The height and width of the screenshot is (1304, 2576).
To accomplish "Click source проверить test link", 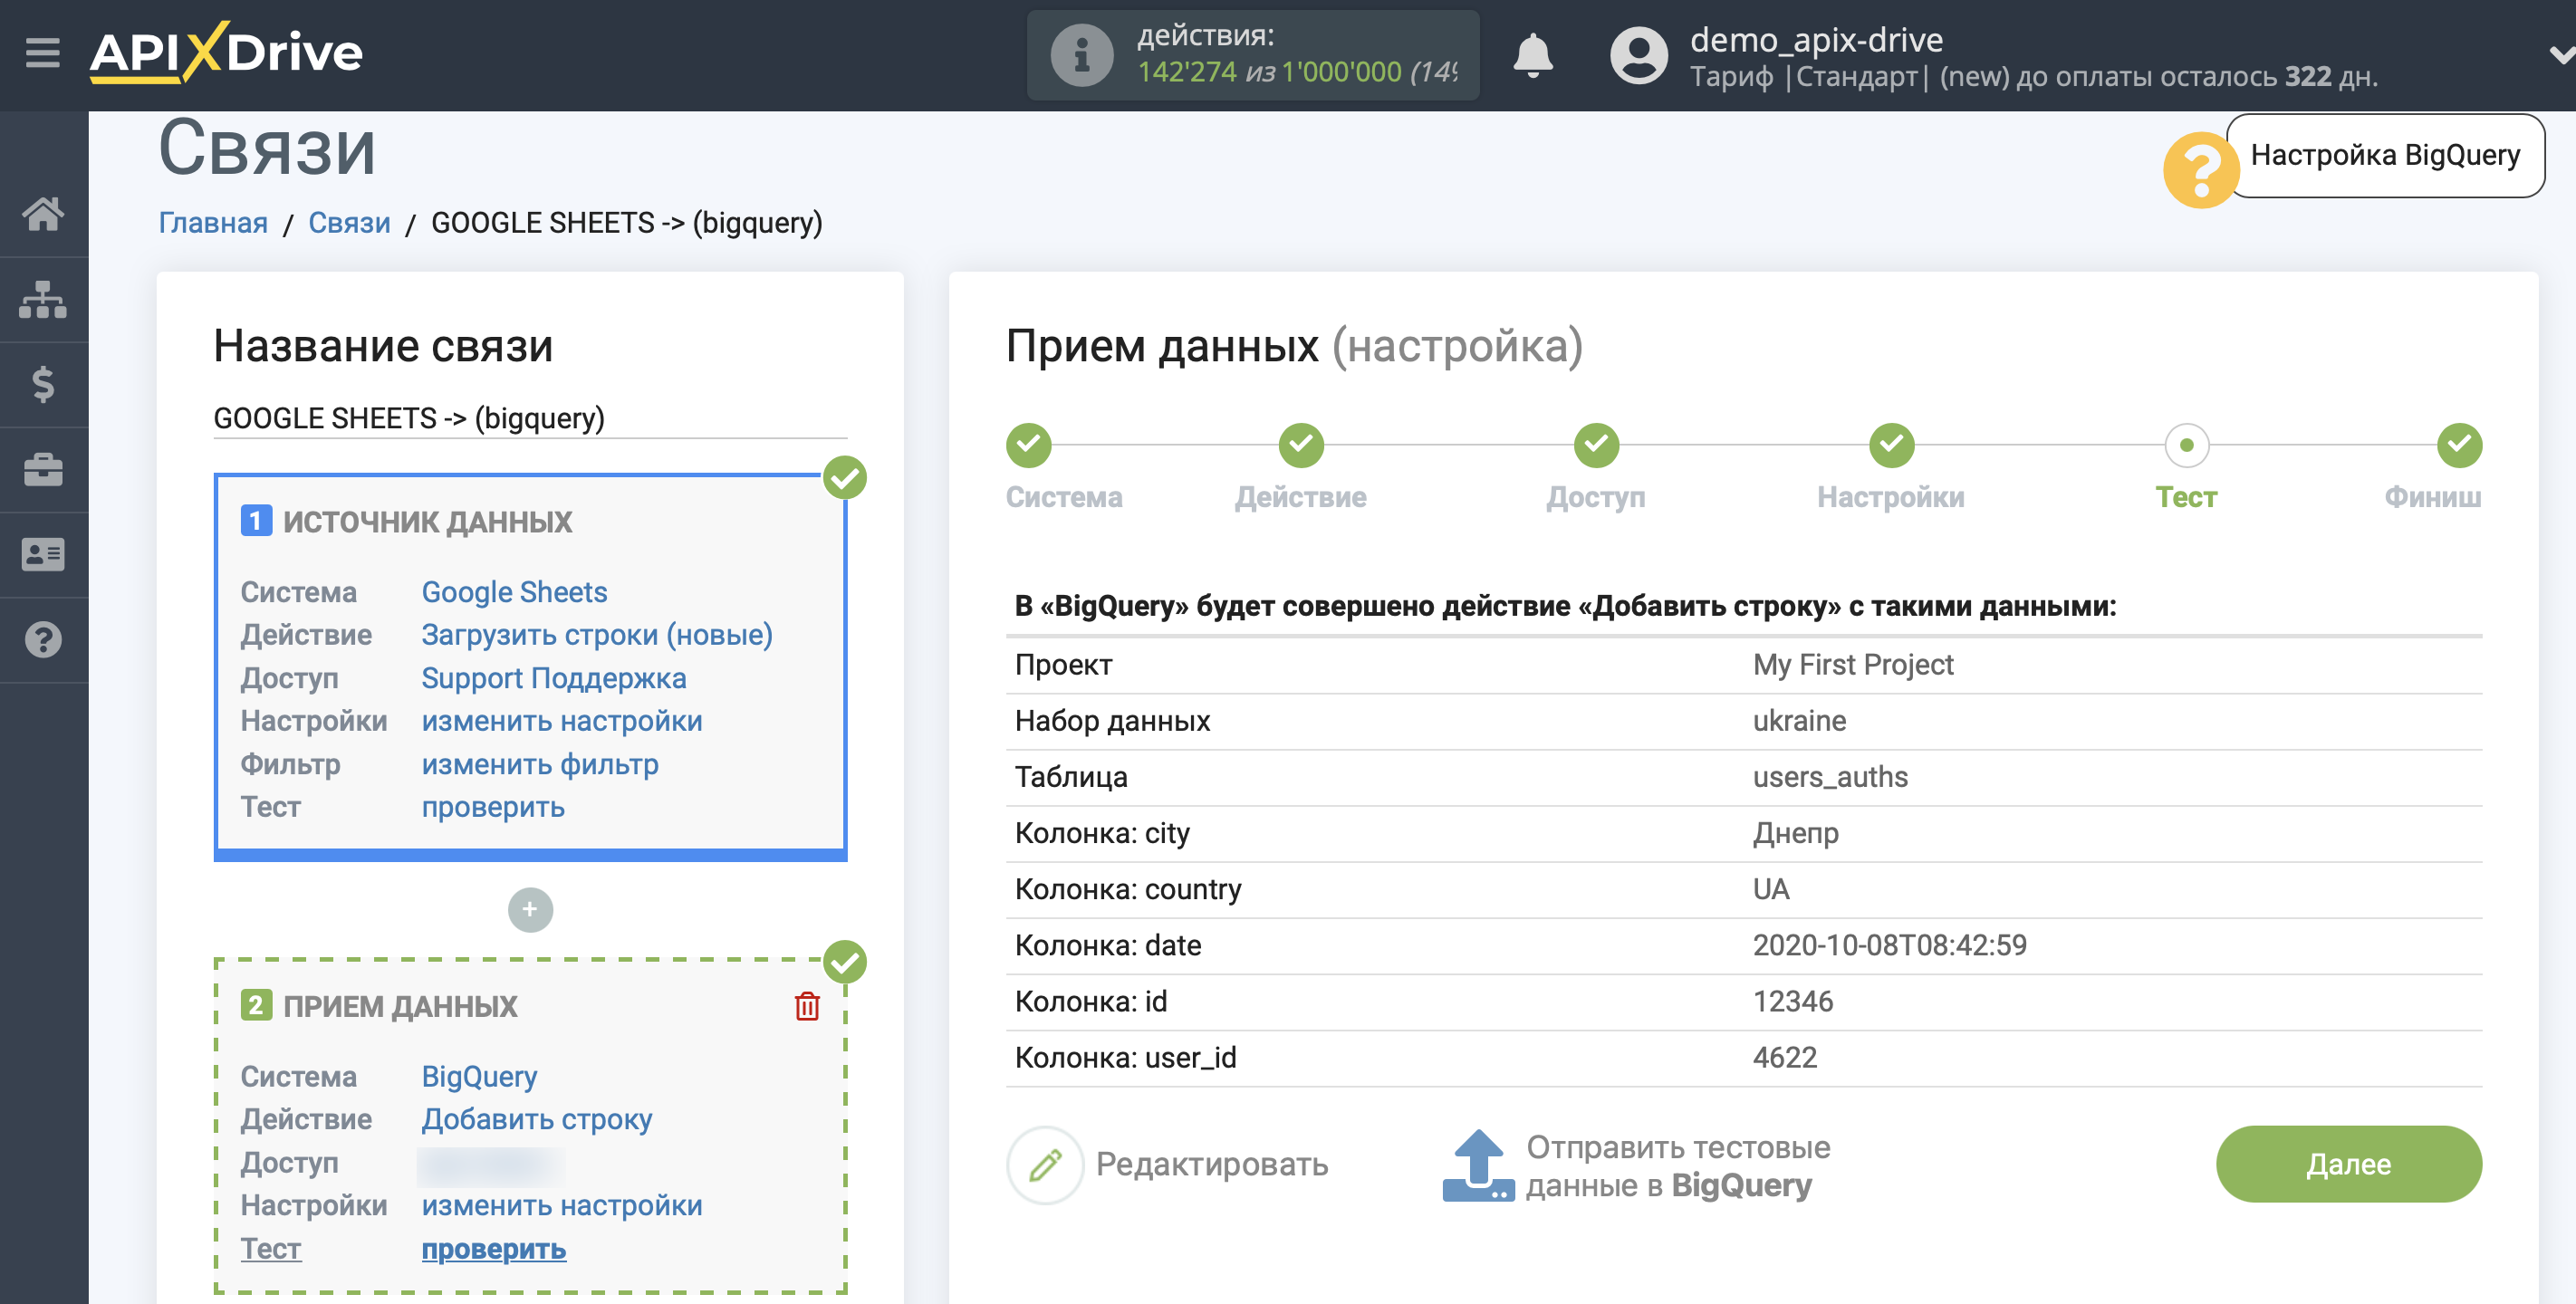I will (493, 807).
